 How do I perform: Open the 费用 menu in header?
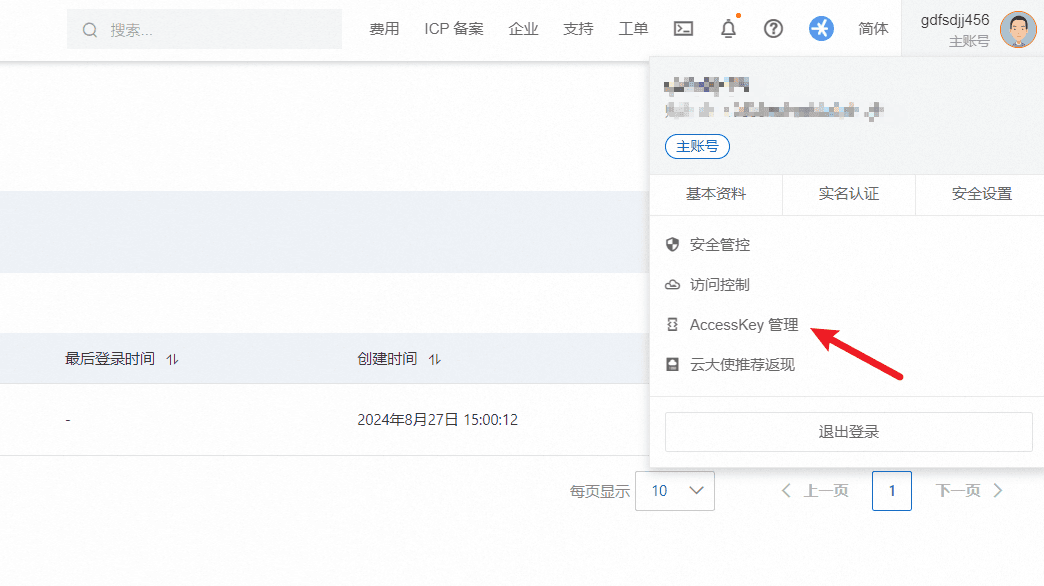384,29
